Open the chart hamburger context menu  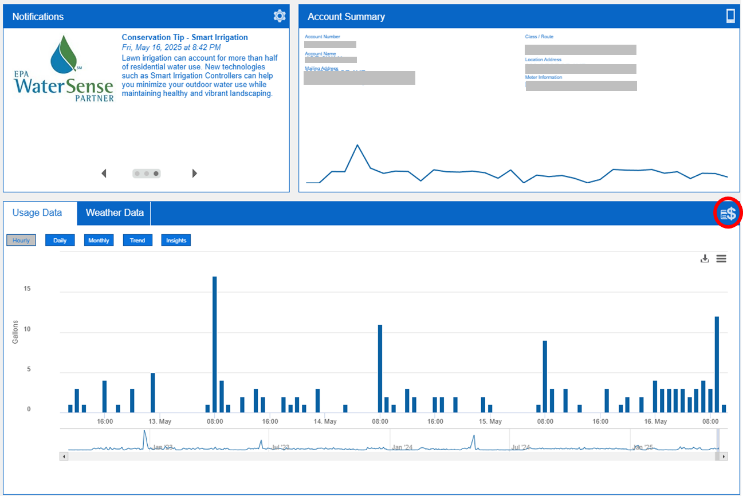(x=721, y=259)
